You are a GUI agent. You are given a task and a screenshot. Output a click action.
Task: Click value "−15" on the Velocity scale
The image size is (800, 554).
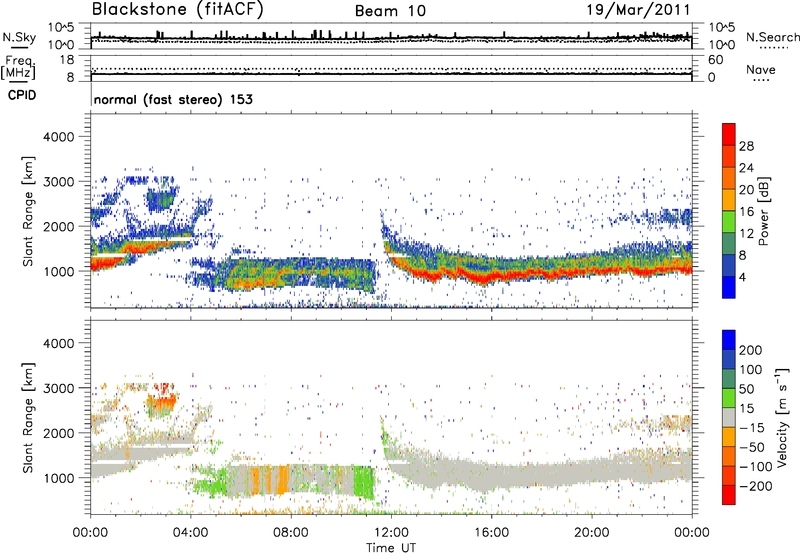click(752, 428)
